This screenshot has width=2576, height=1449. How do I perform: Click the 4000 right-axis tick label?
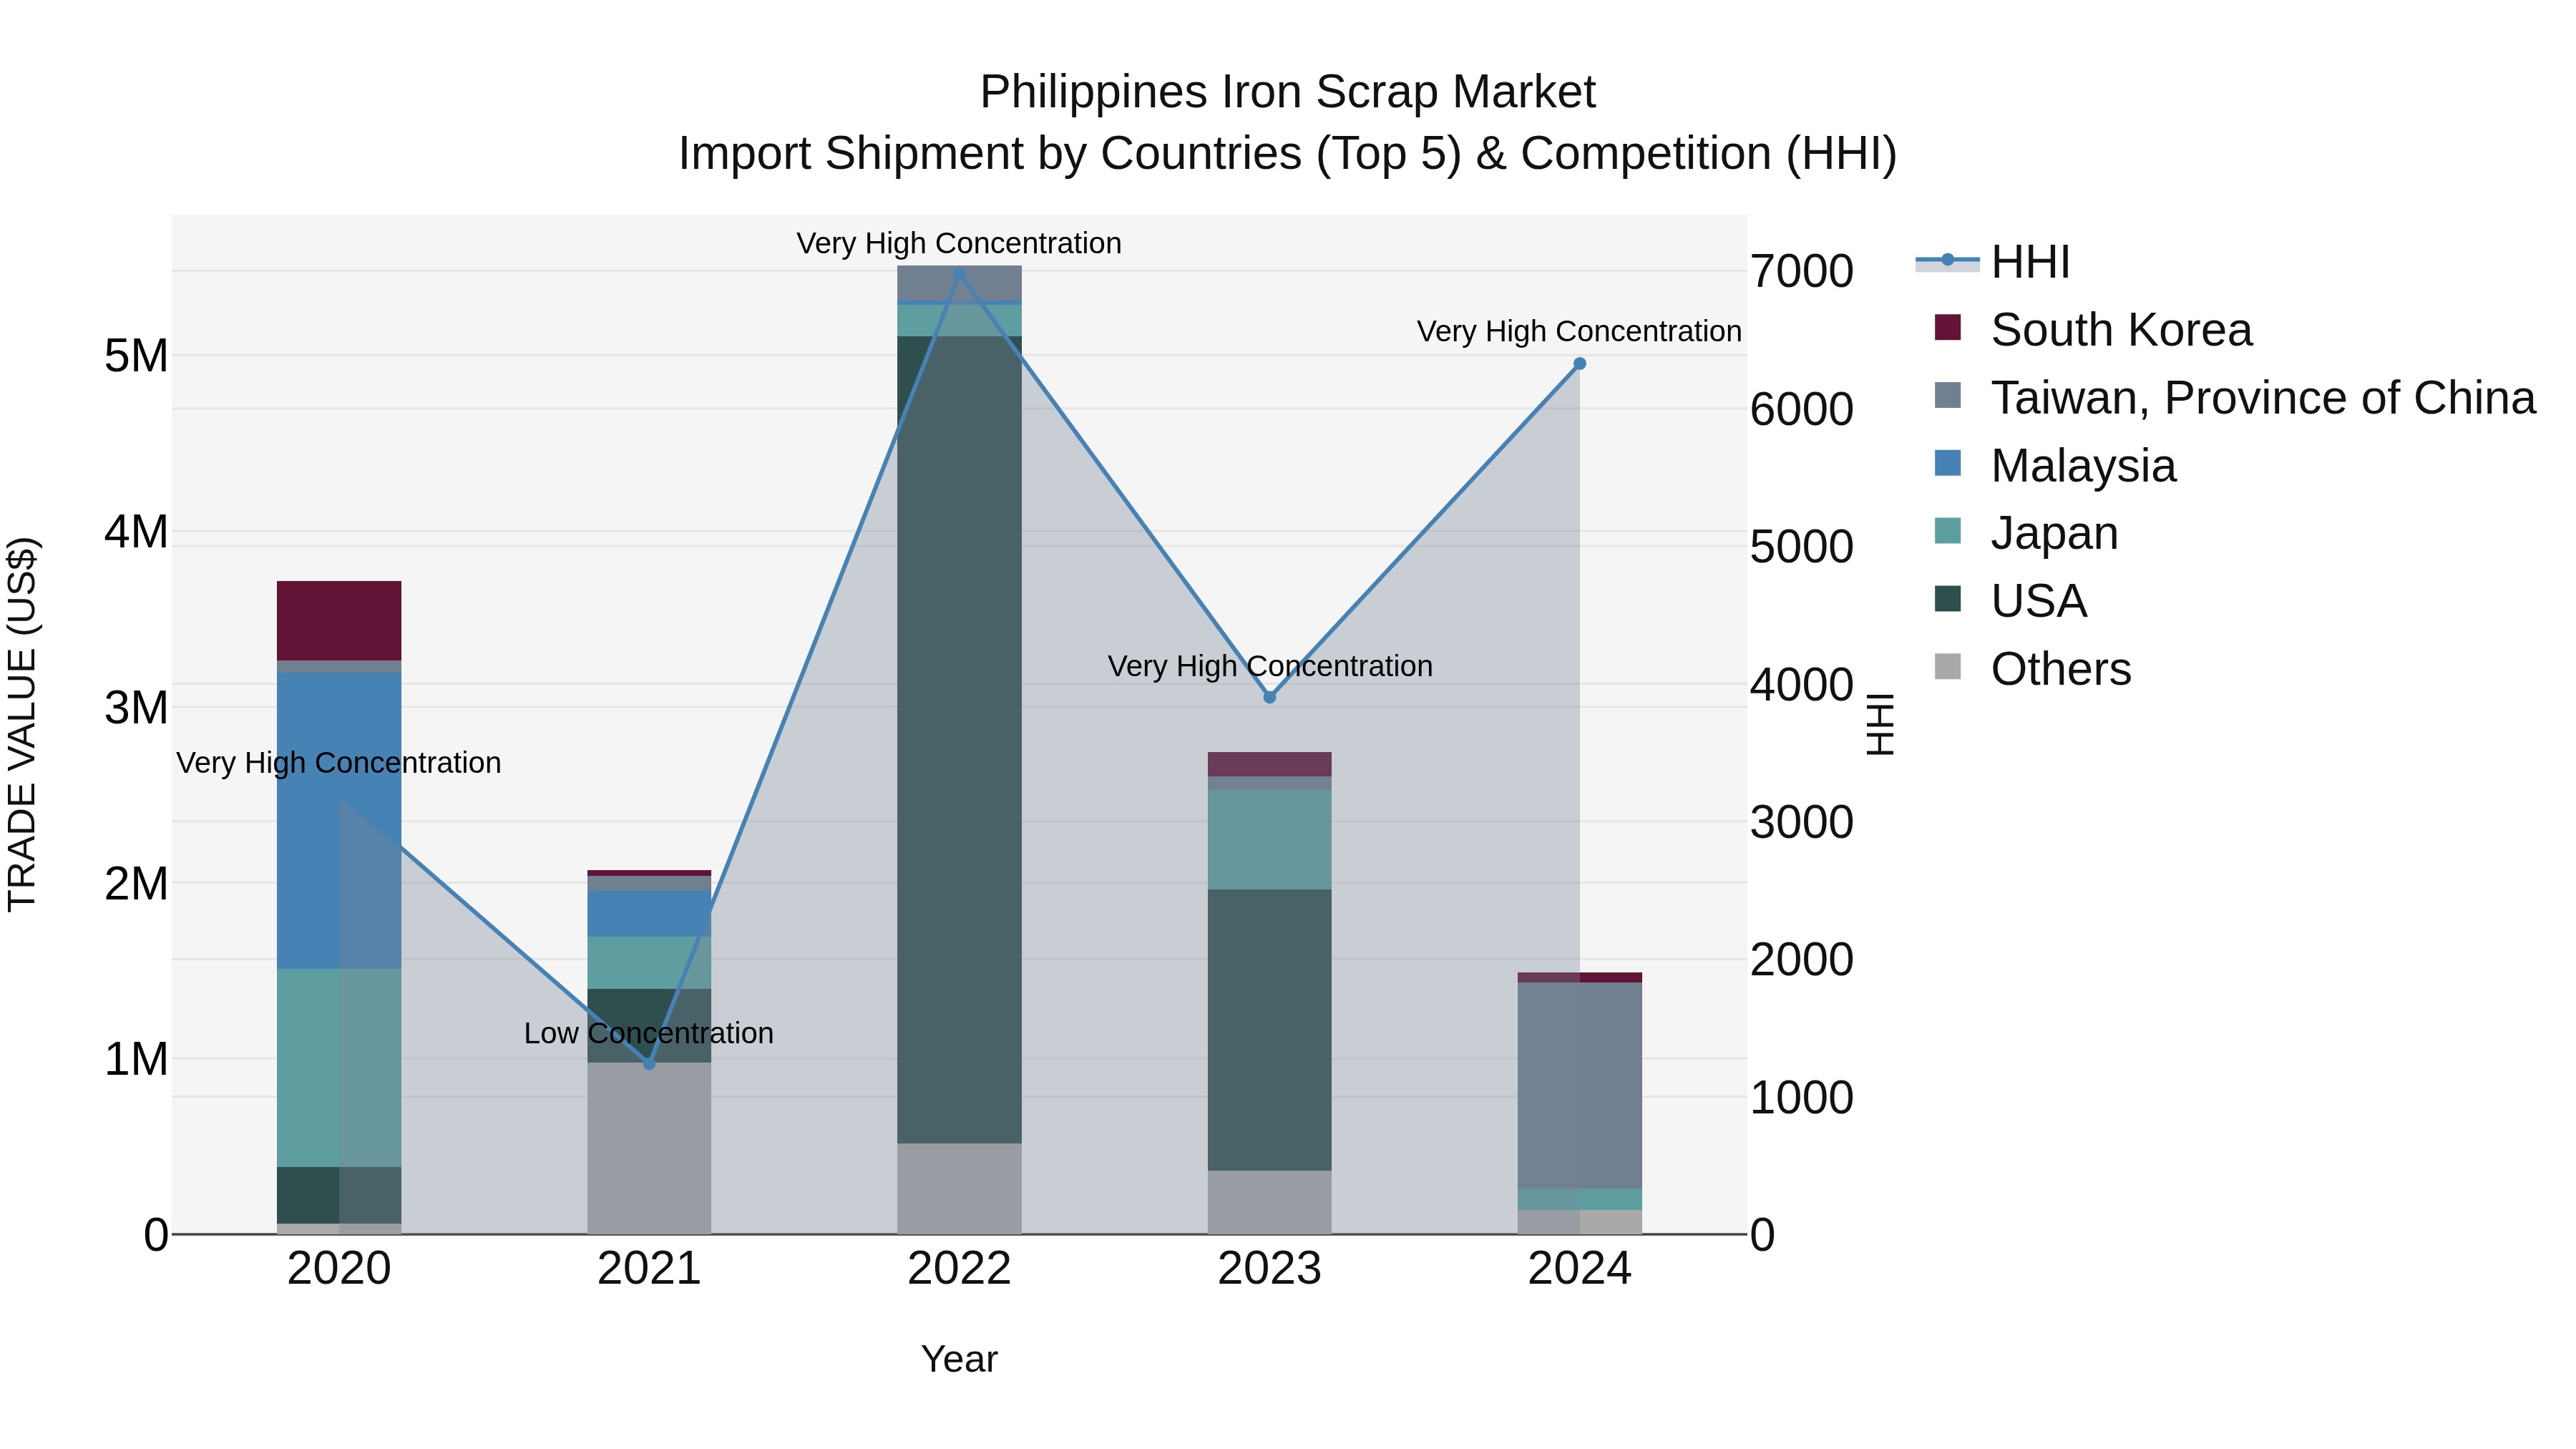(x=1802, y=685)
